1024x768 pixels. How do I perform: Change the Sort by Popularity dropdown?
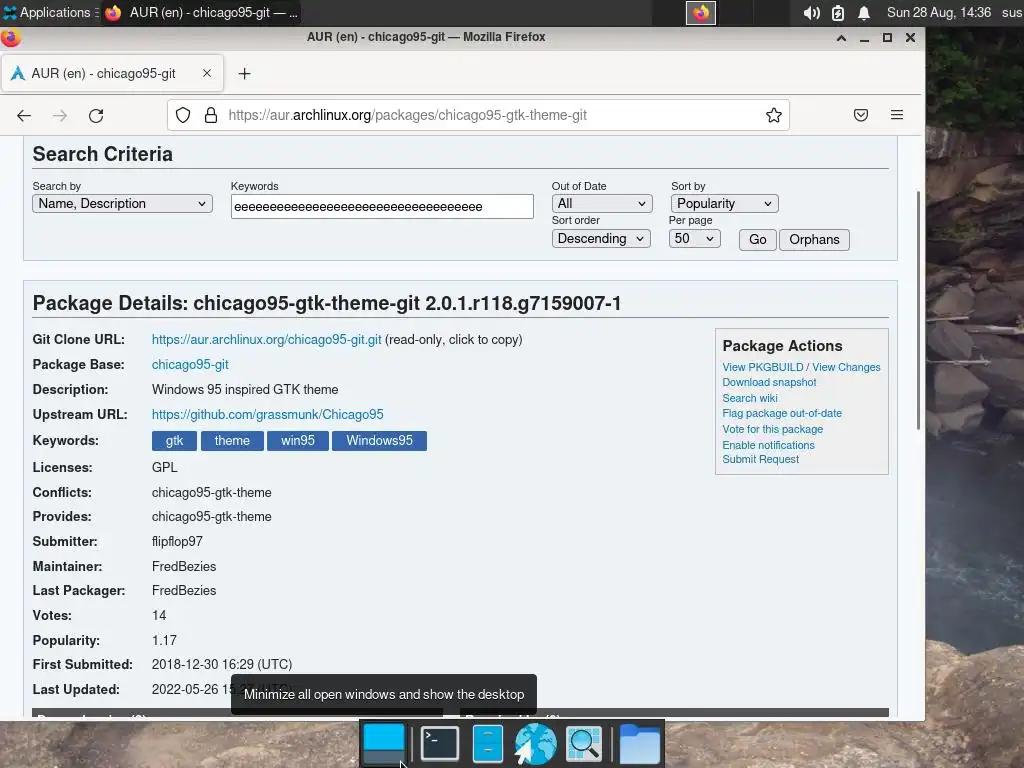[724, 204]
